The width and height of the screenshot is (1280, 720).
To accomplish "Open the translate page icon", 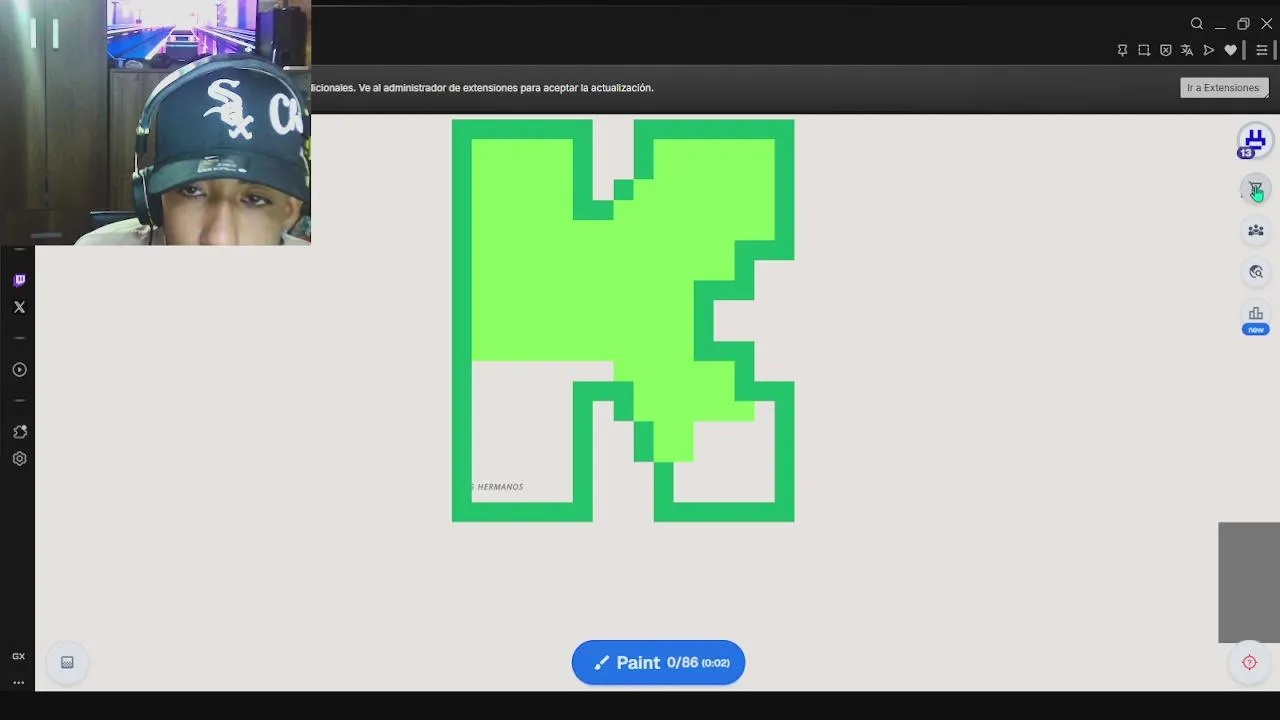I will [x=1187, y=50].
